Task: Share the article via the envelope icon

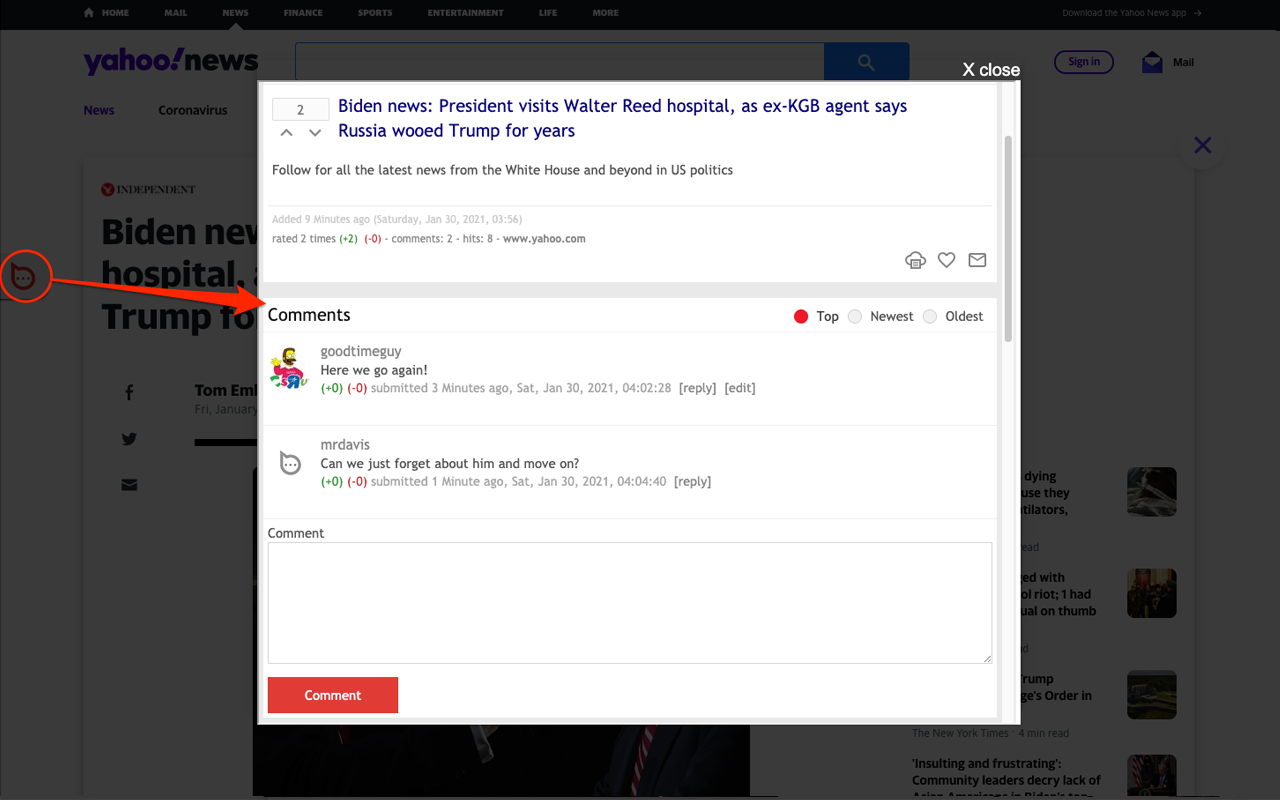Action: 977,260
